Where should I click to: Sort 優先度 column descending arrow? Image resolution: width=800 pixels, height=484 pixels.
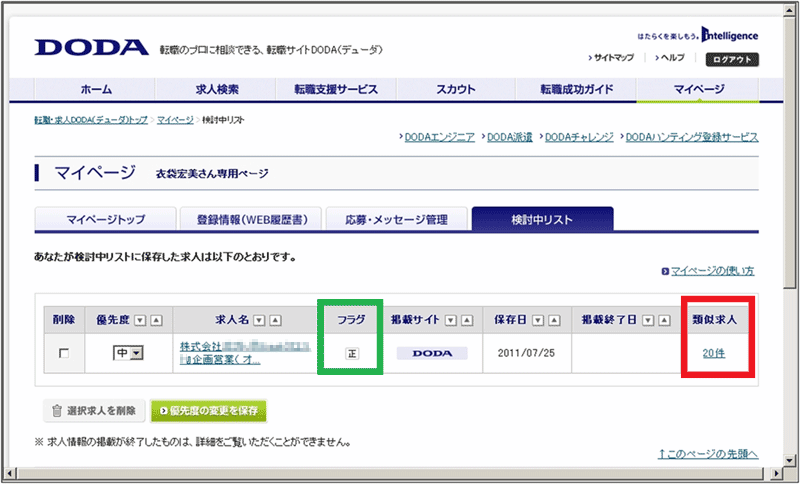pos(141,321)
